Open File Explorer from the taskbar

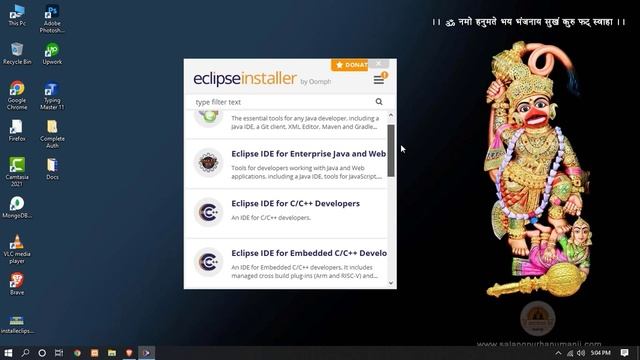coord(112,353)
